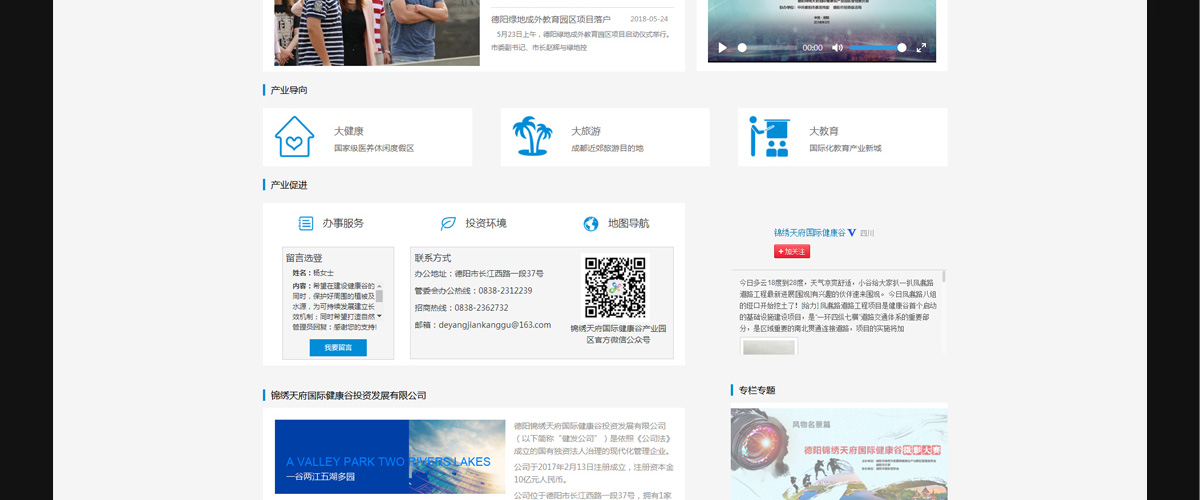1200x500 pixels.
Task: Open the 德阳绿地成外教育园区项目落户 news headline
Action: [551, 19]
